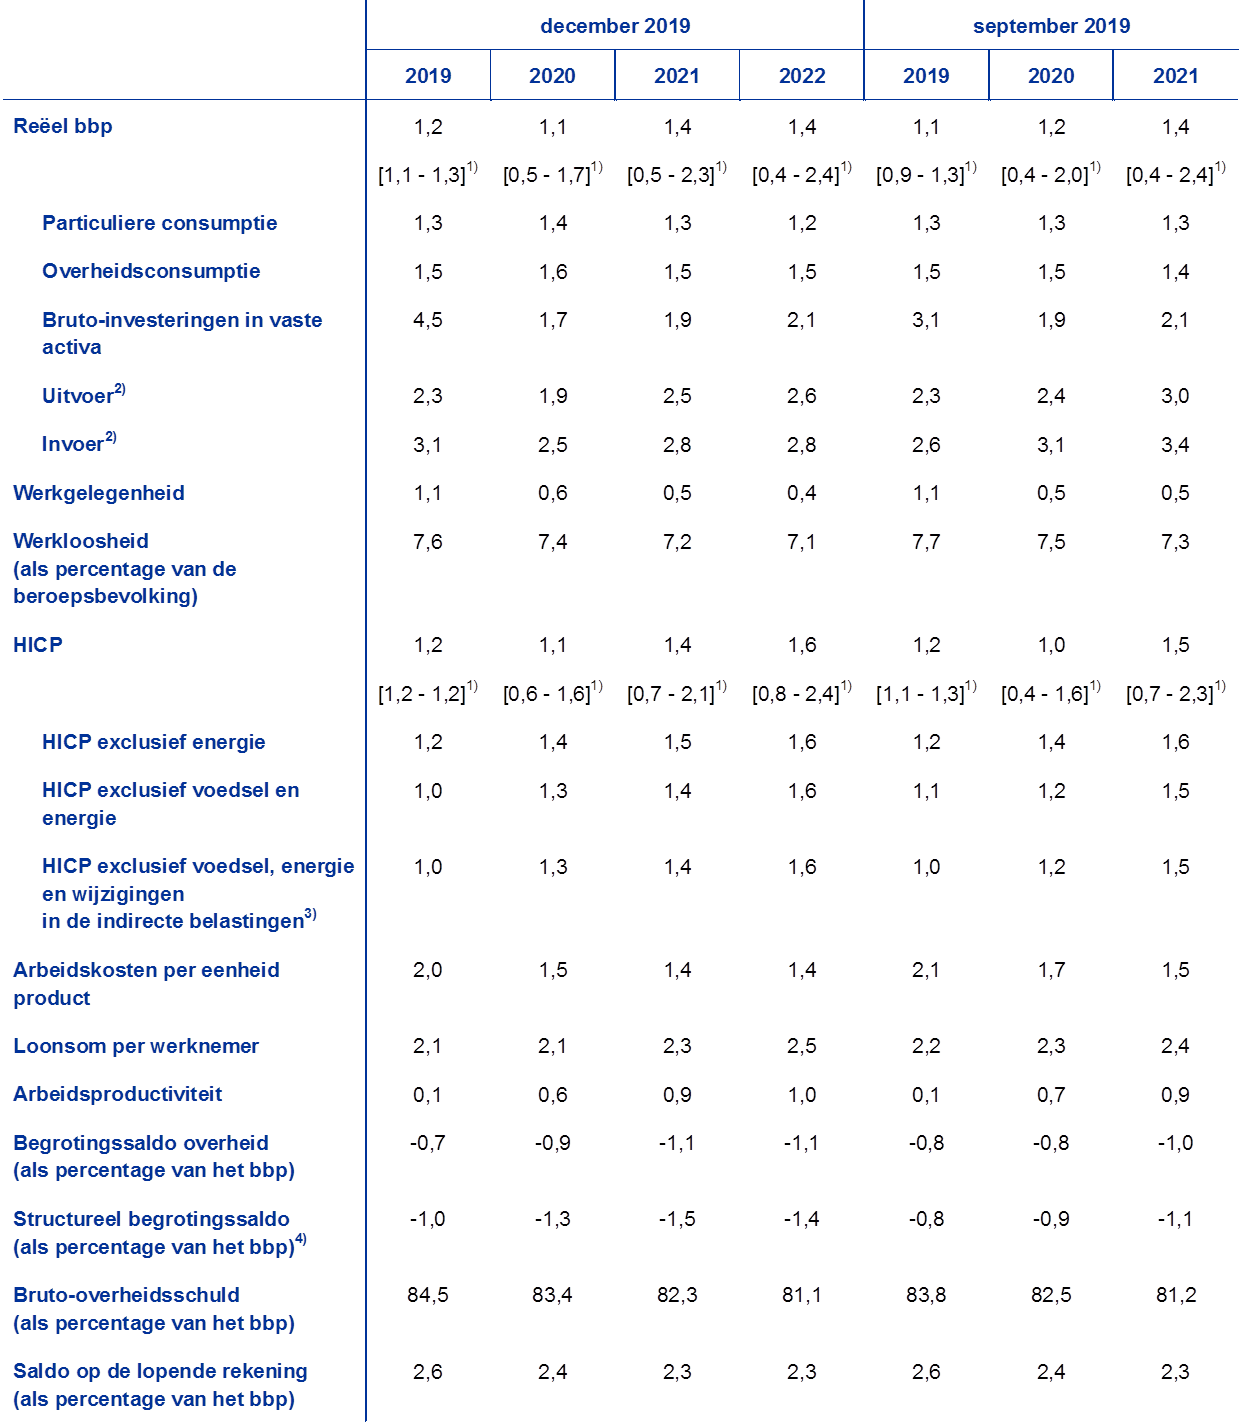Select the 'september 2019' column group header
This screenshot has width=1240, height=1427.
tap(1051, 26)
